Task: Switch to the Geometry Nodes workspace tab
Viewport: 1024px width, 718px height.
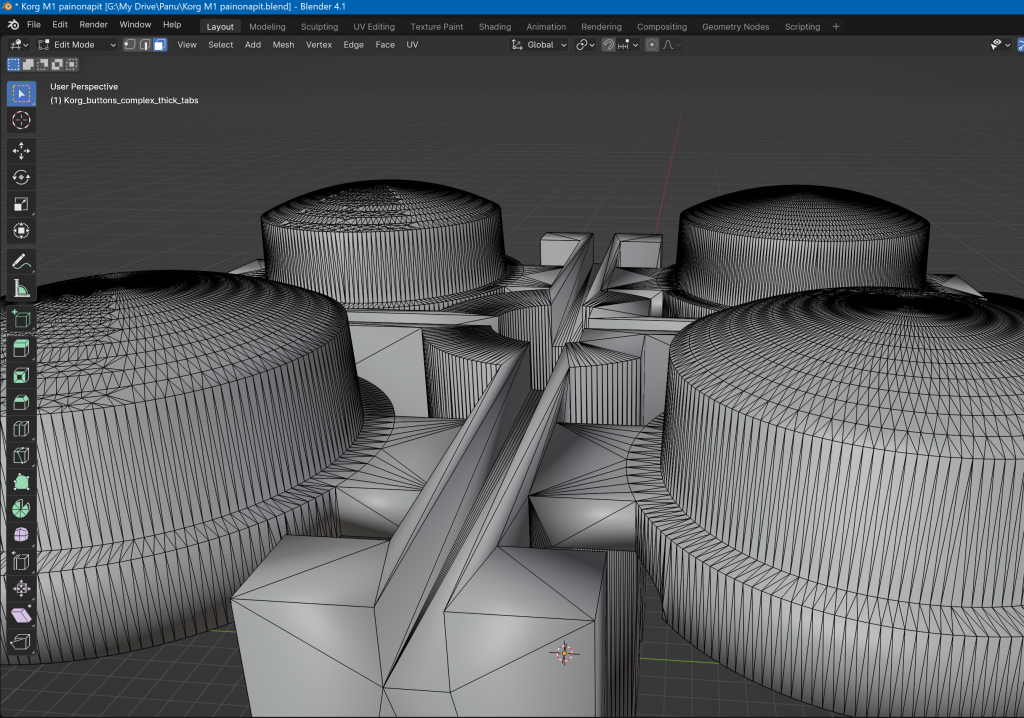Action: (735, 27)
